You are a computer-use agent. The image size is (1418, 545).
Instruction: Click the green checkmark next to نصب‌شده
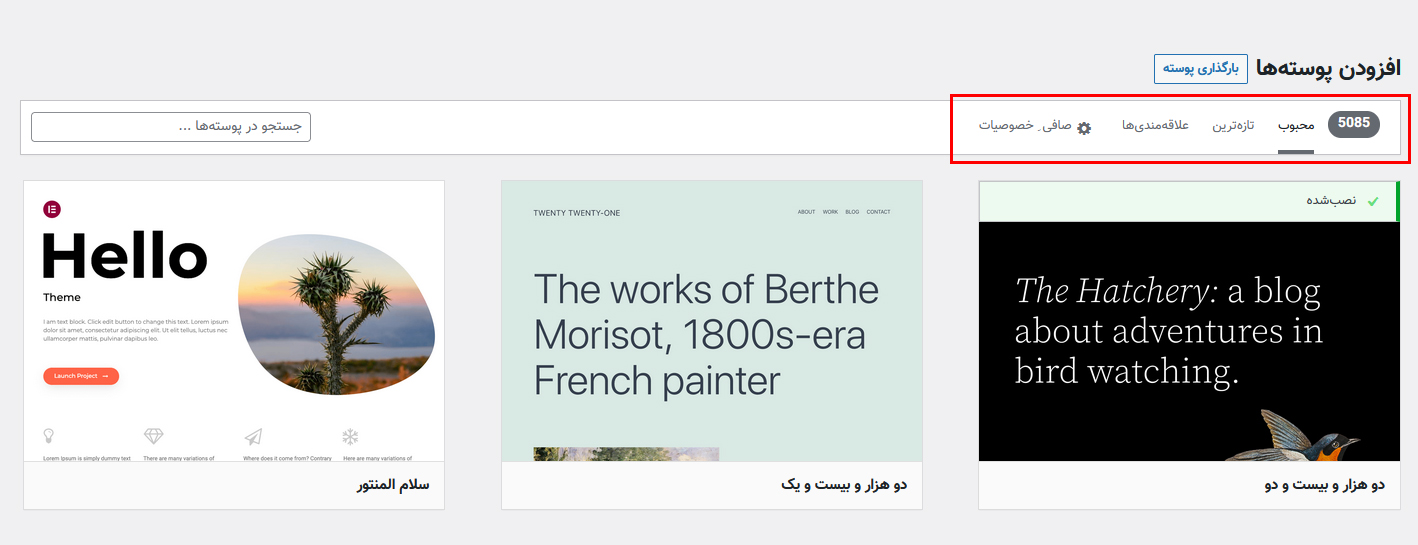(x=1373, y=201)
